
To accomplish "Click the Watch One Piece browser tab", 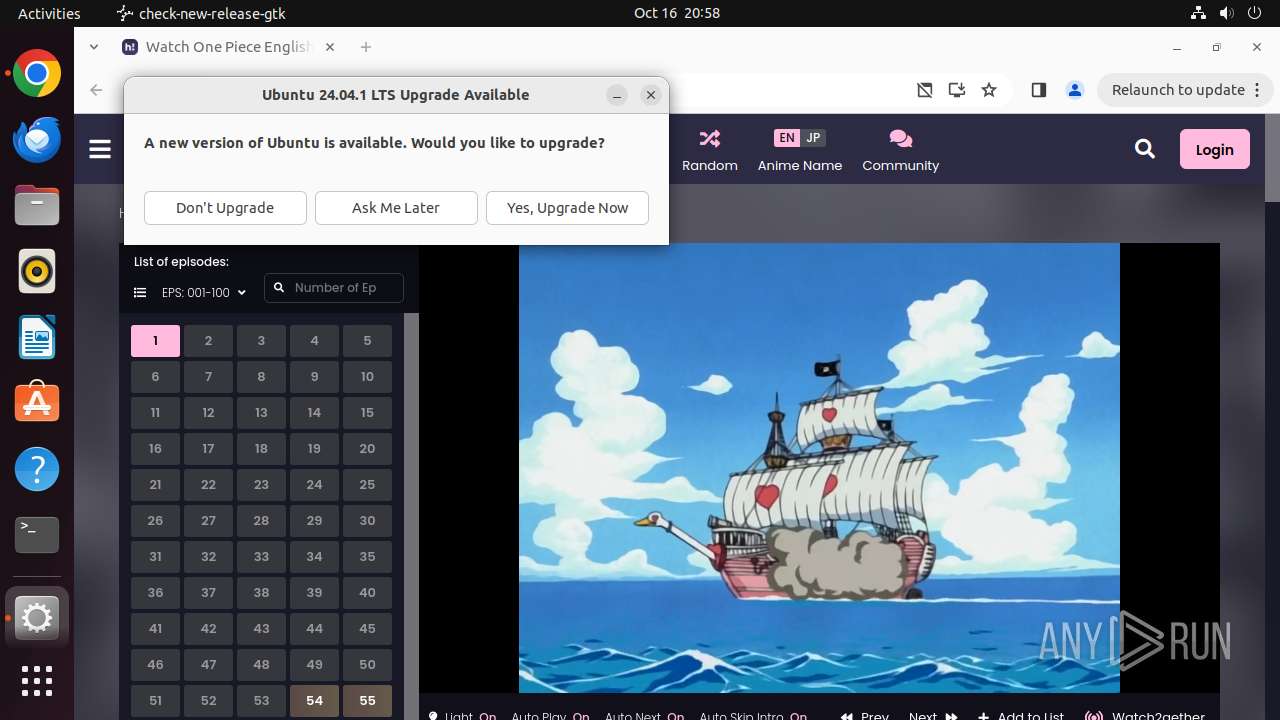I will pos(228,47).
